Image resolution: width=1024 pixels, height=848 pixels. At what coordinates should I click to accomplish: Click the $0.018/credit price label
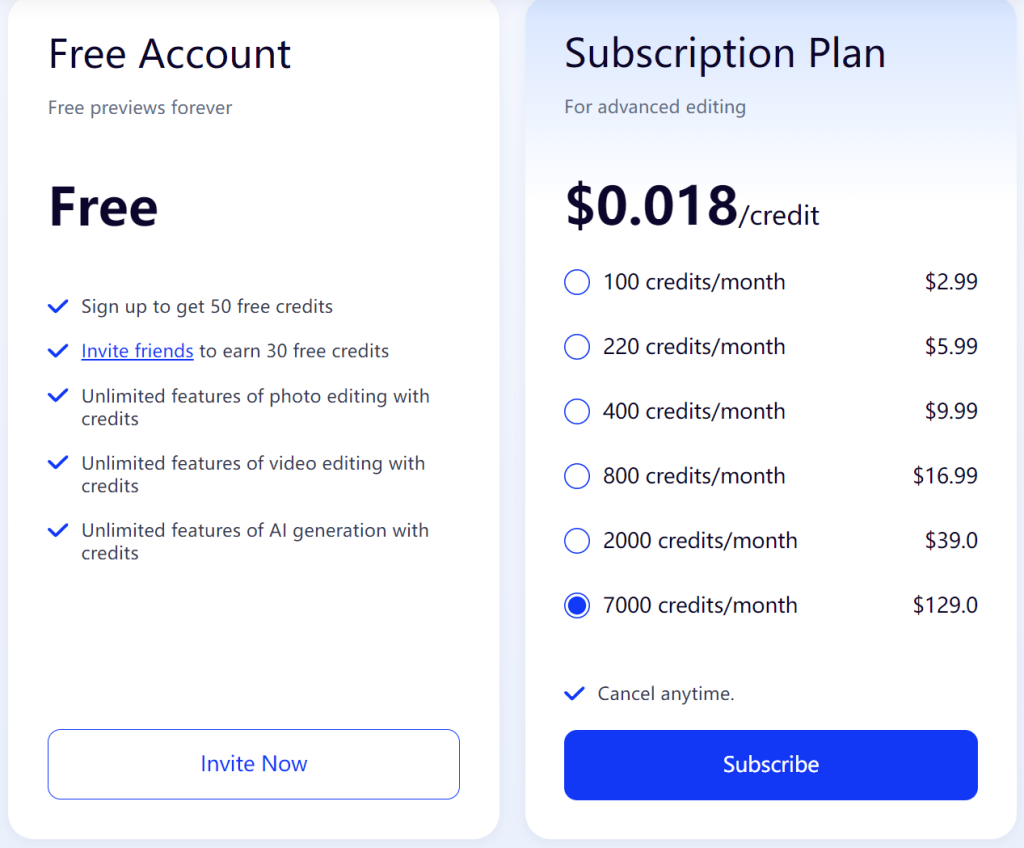[x=692, y=205]
